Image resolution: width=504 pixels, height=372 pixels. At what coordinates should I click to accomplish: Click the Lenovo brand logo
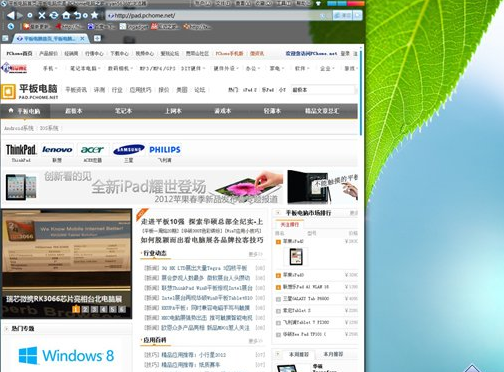click(57, 150)
